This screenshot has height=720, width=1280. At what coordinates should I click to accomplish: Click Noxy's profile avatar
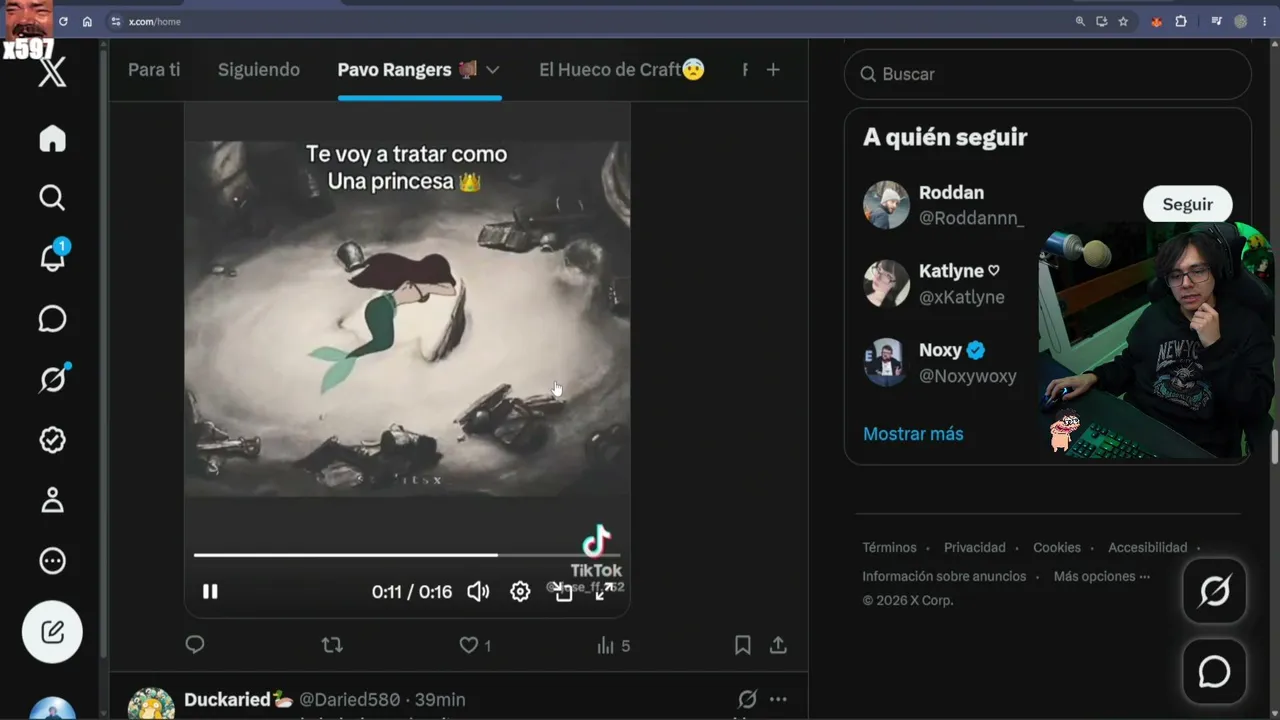click(x=886, y=363)
